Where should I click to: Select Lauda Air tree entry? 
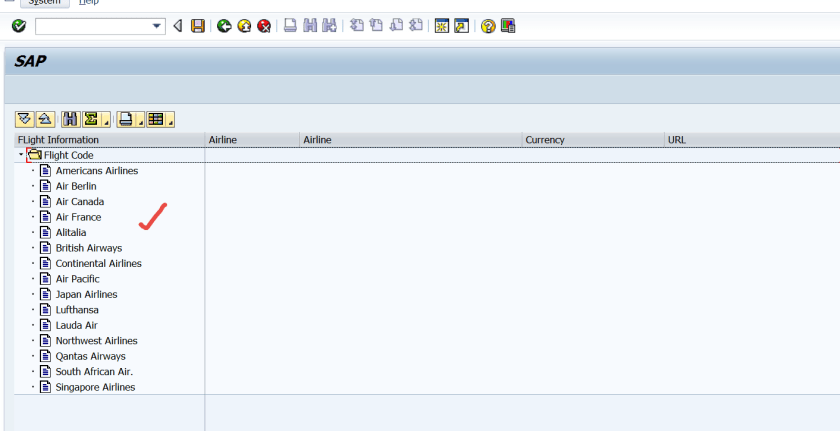tap(77, 326)
